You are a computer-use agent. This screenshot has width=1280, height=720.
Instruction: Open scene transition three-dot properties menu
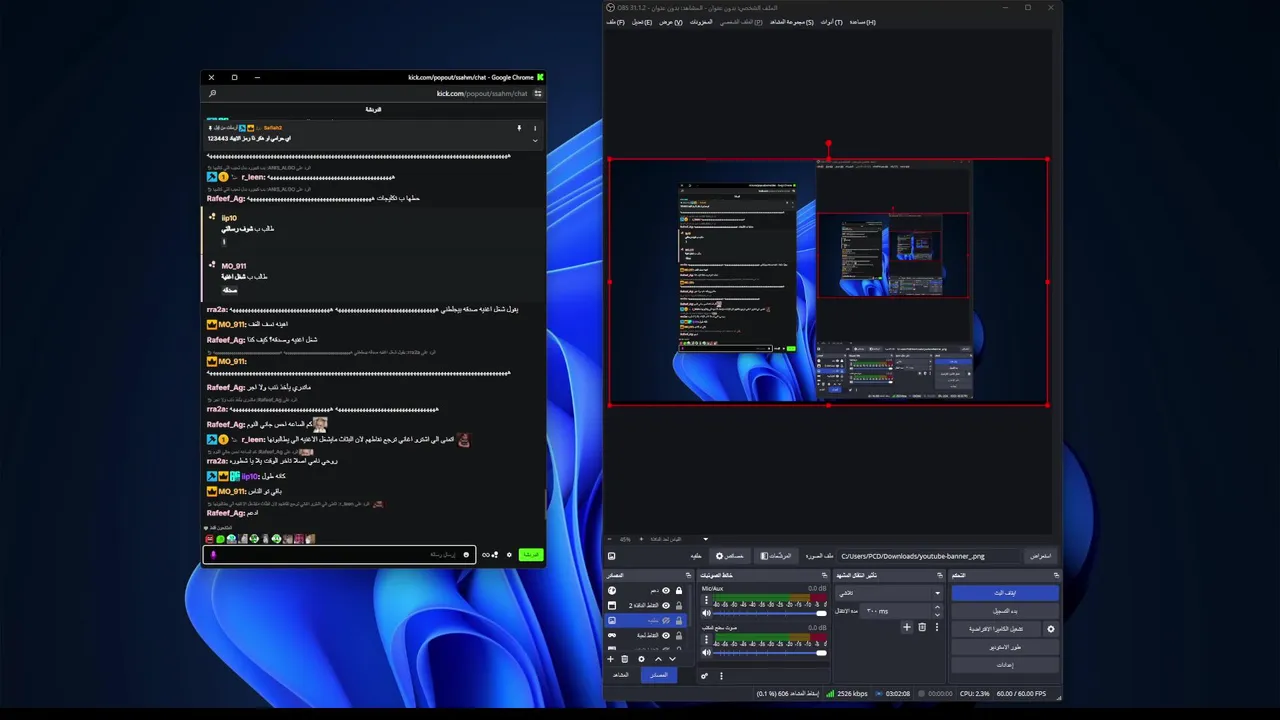pos(937,627)
